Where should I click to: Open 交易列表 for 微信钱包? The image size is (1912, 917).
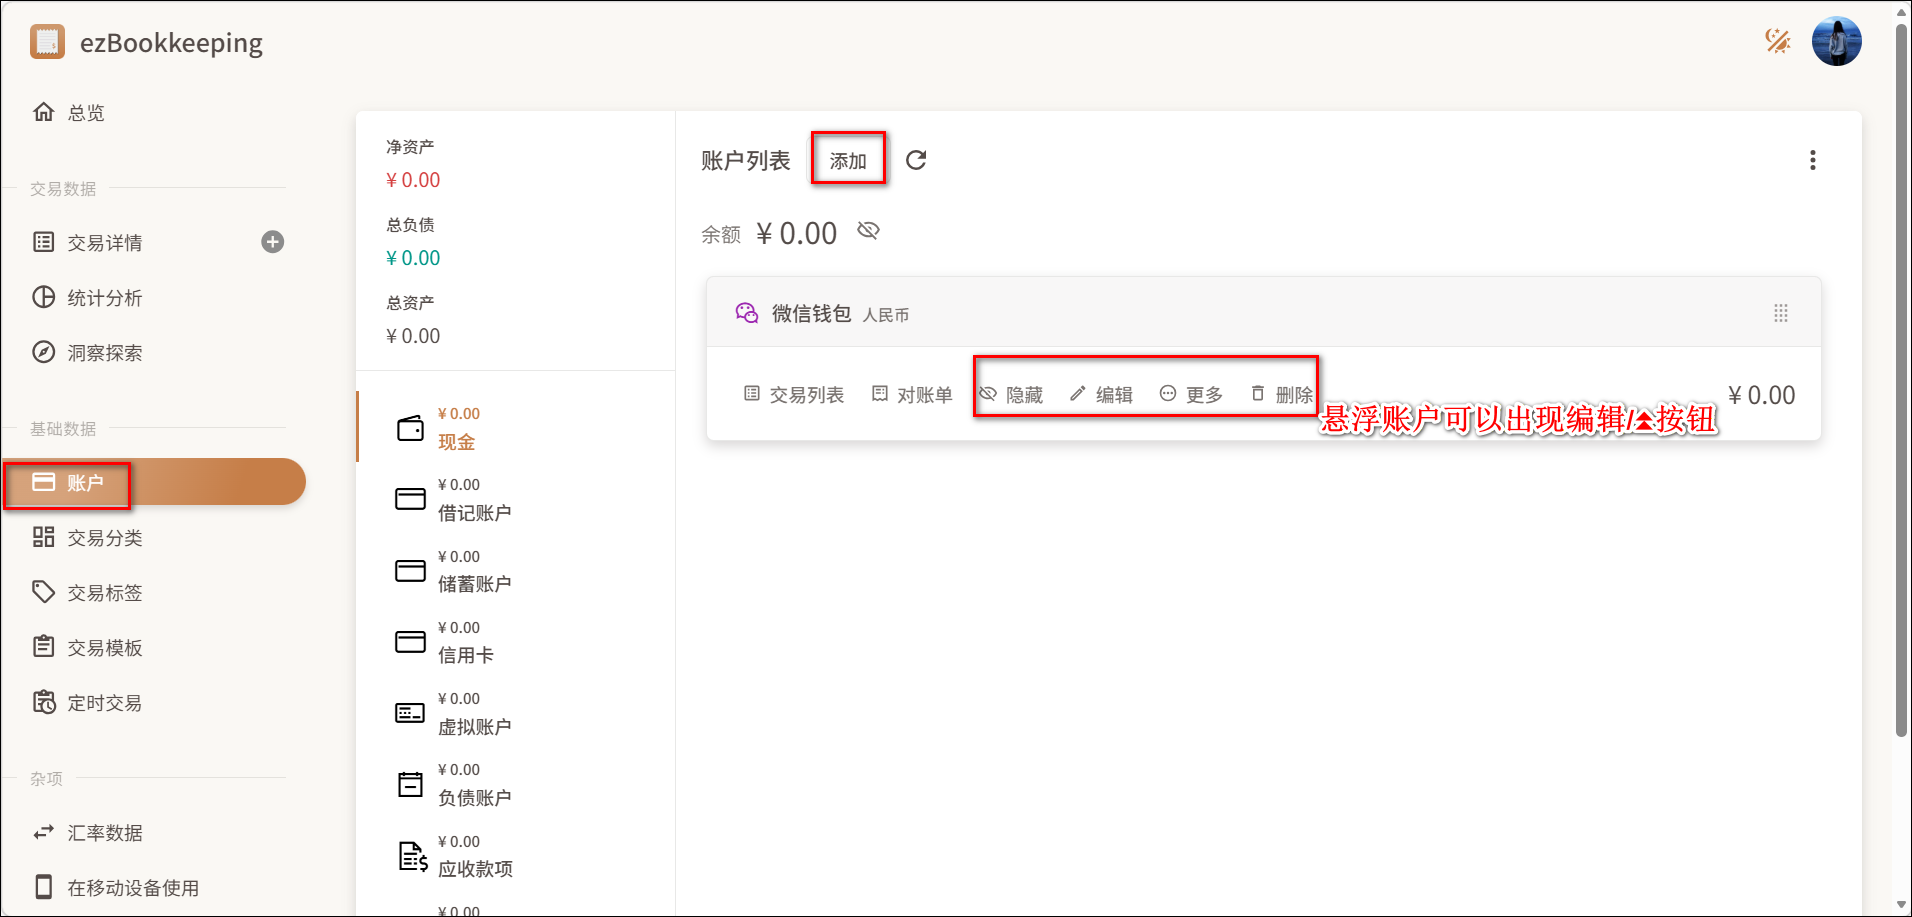pos(794,395)
